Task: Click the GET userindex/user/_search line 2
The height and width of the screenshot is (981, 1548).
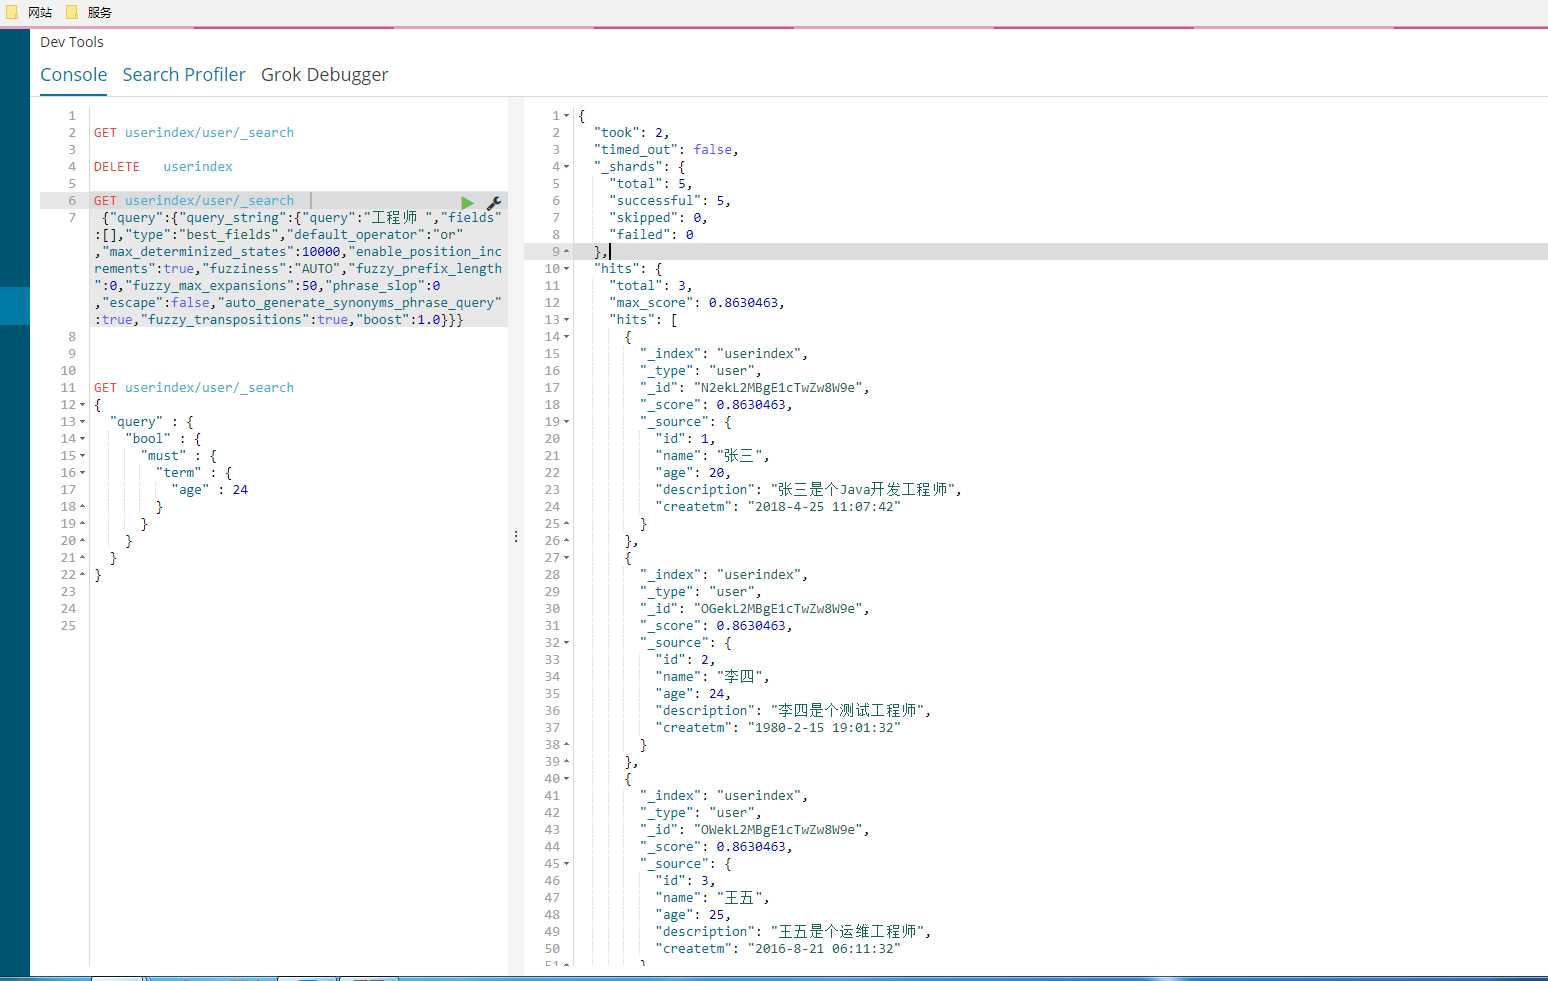Action: 194,133
